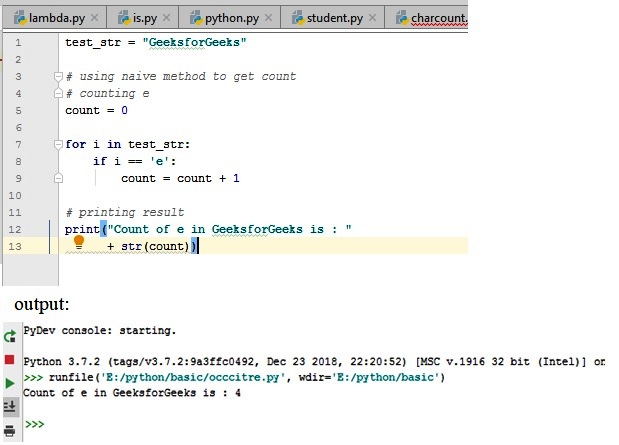
Task: Stop the console with red square
Action: (9, 359)
